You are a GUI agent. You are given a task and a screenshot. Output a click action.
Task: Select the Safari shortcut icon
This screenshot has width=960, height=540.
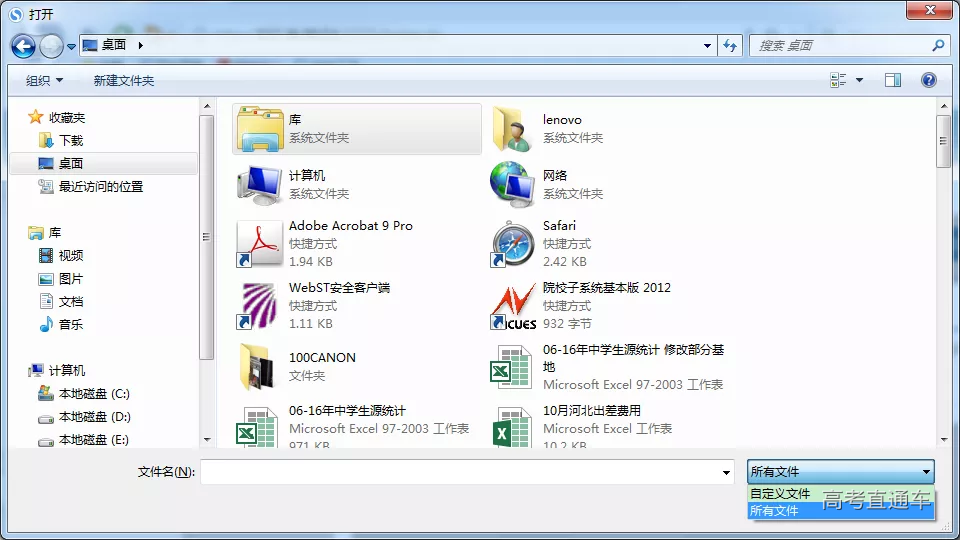pos(513,244)
